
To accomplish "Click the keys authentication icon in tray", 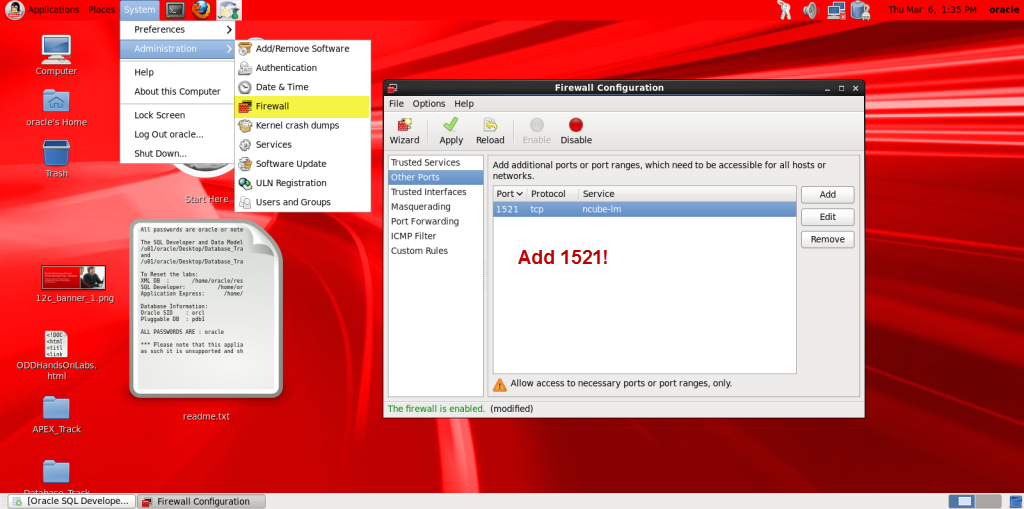I will (x=785, y=10).
